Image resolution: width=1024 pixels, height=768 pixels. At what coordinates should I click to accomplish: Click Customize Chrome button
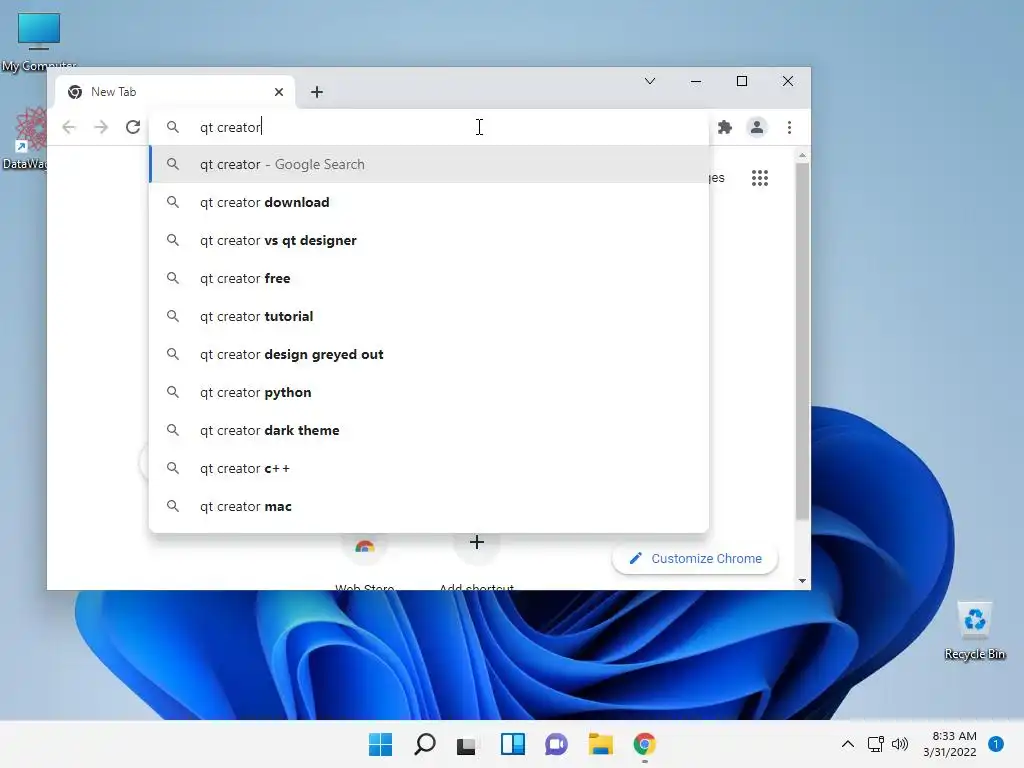click(695, 558)
